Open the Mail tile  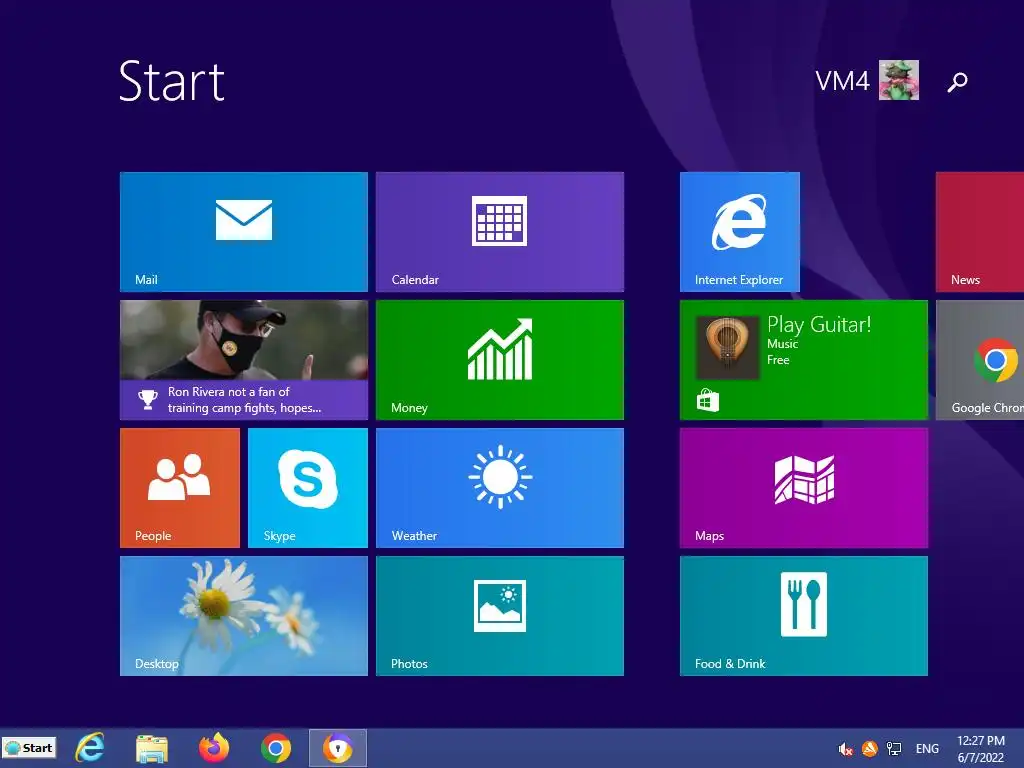244,232
